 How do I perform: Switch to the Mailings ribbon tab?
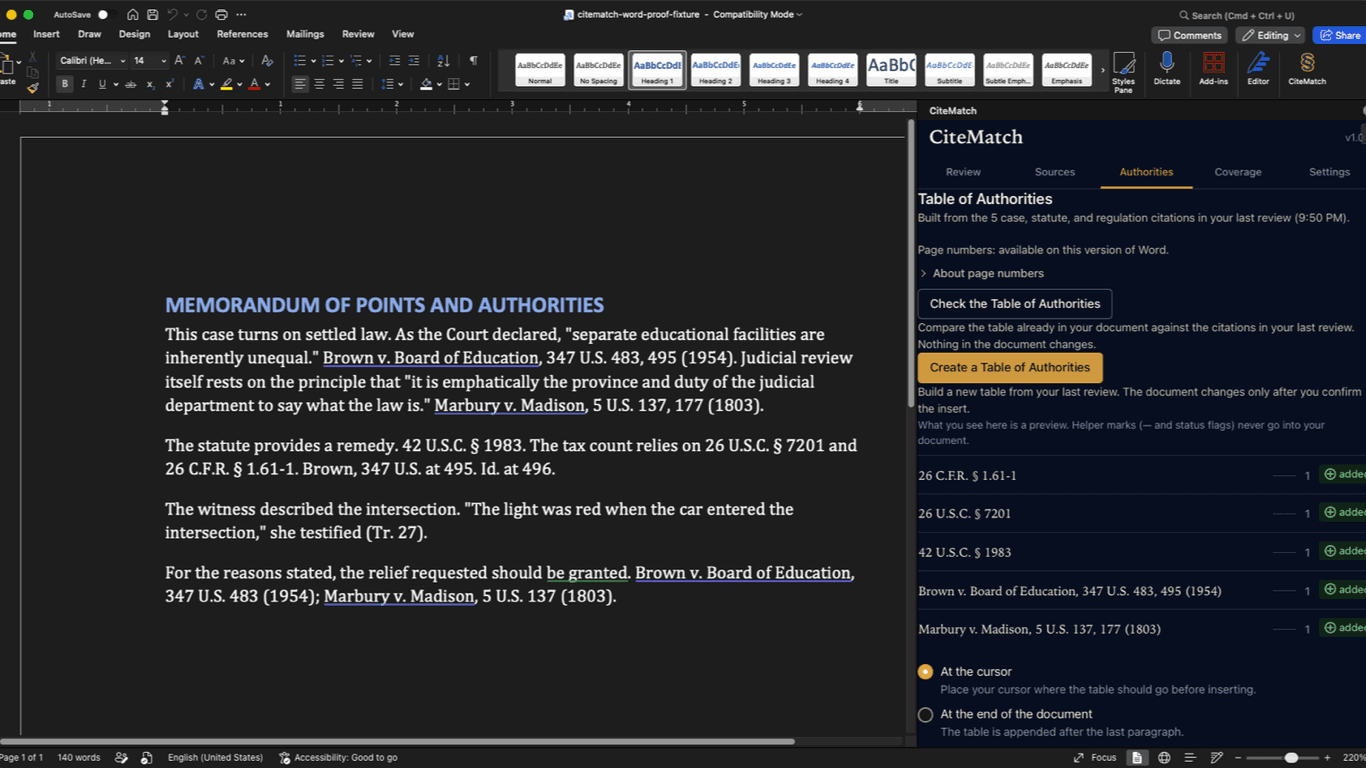[305, 34]
